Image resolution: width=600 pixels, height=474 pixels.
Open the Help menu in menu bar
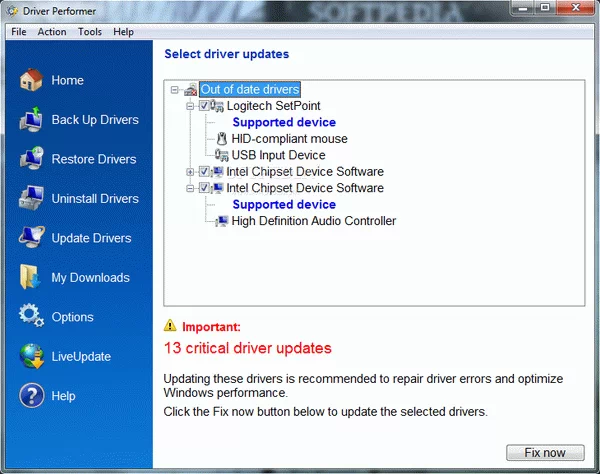click(x=123, y=32)
